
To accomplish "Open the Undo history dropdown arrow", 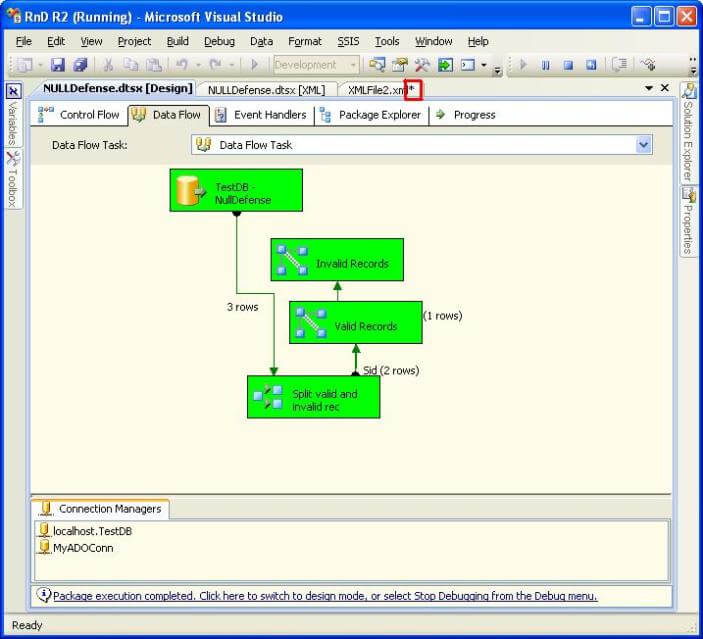I will coord(198,65).
